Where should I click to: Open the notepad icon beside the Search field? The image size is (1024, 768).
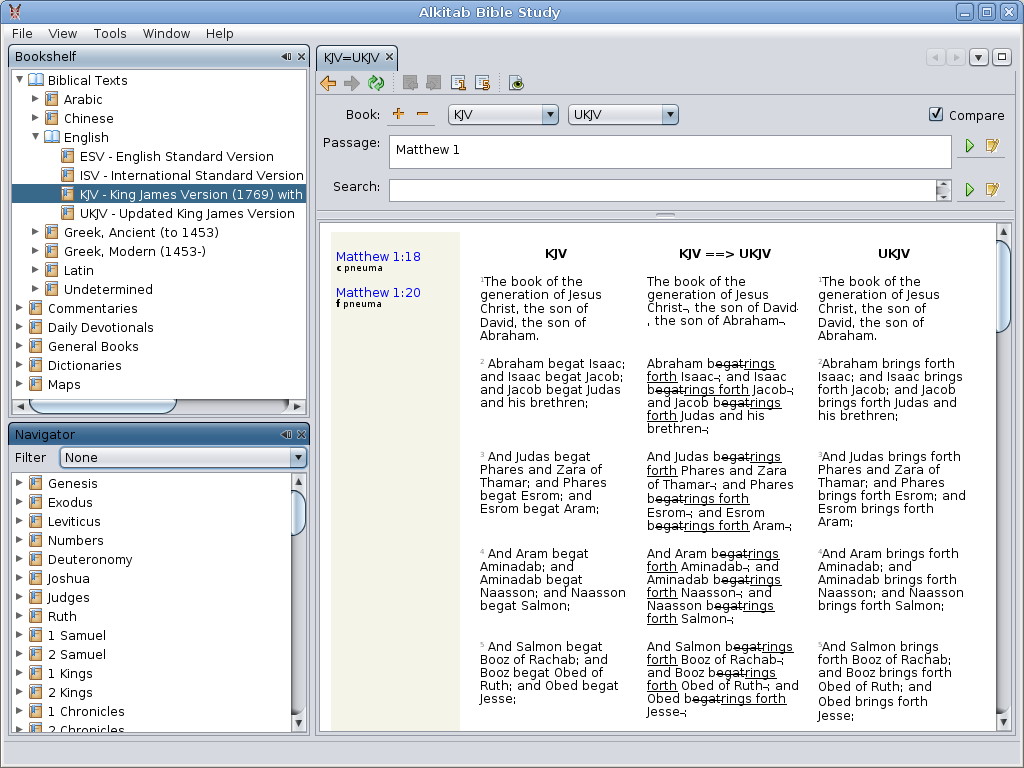click(992, 189)
